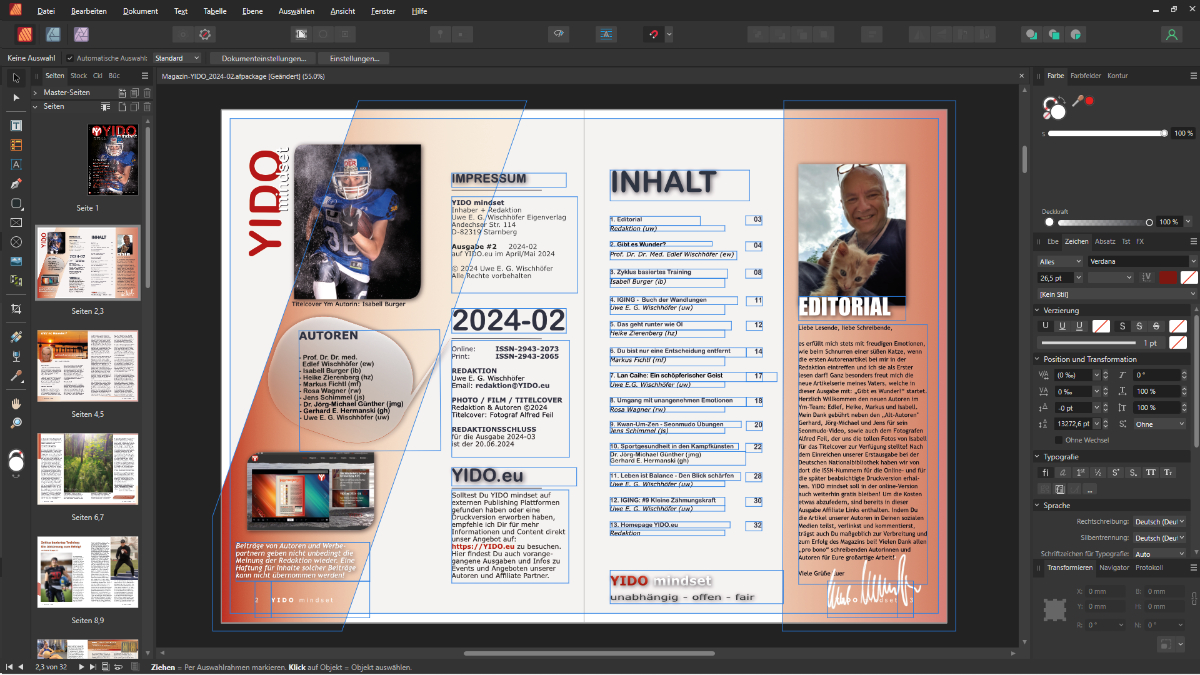
Task: Click the Dokumenteinstellungen... button
Action: 263,58
